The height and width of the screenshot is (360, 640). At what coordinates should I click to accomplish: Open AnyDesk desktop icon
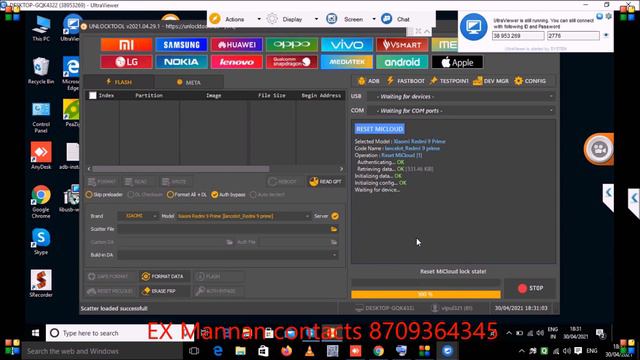coord(41,156)
